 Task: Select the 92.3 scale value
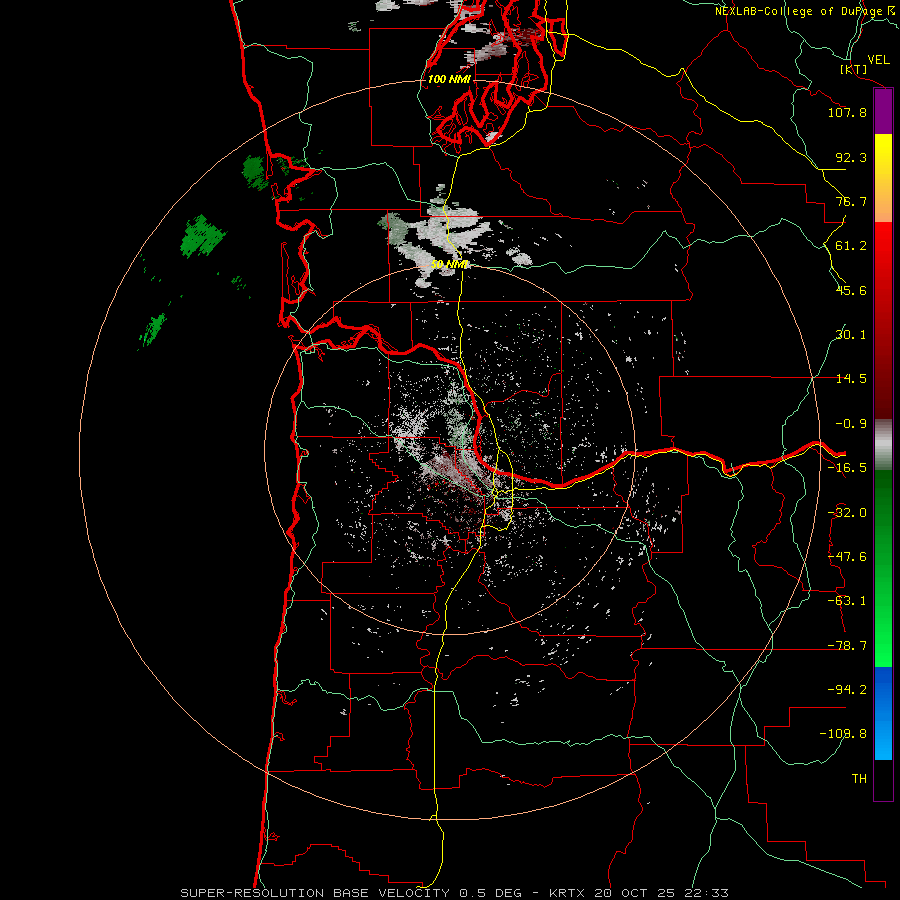[x=851, y=157]
